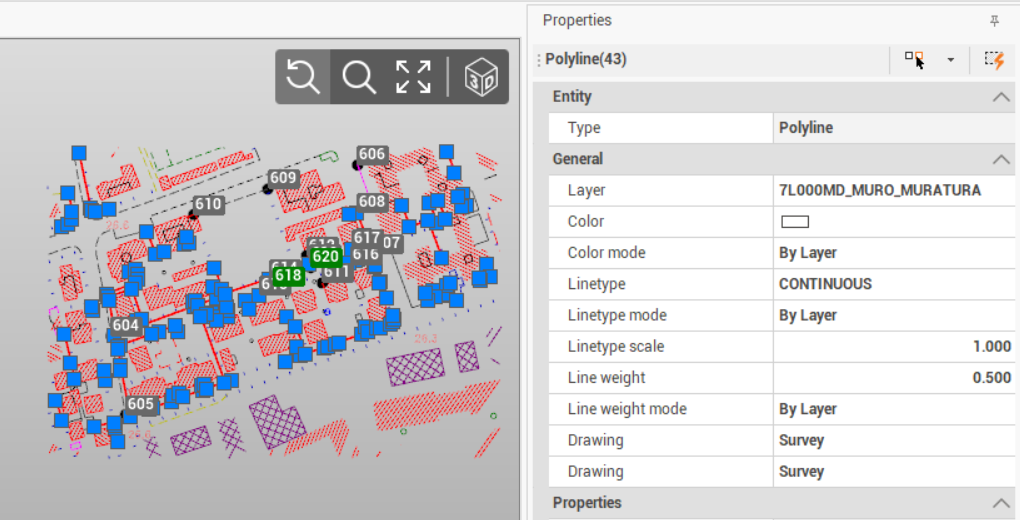Image resolution: width=1020 pixels, height=520 pixels.
Task: Click the quick select lightning icon
Action: coord(993,60)
